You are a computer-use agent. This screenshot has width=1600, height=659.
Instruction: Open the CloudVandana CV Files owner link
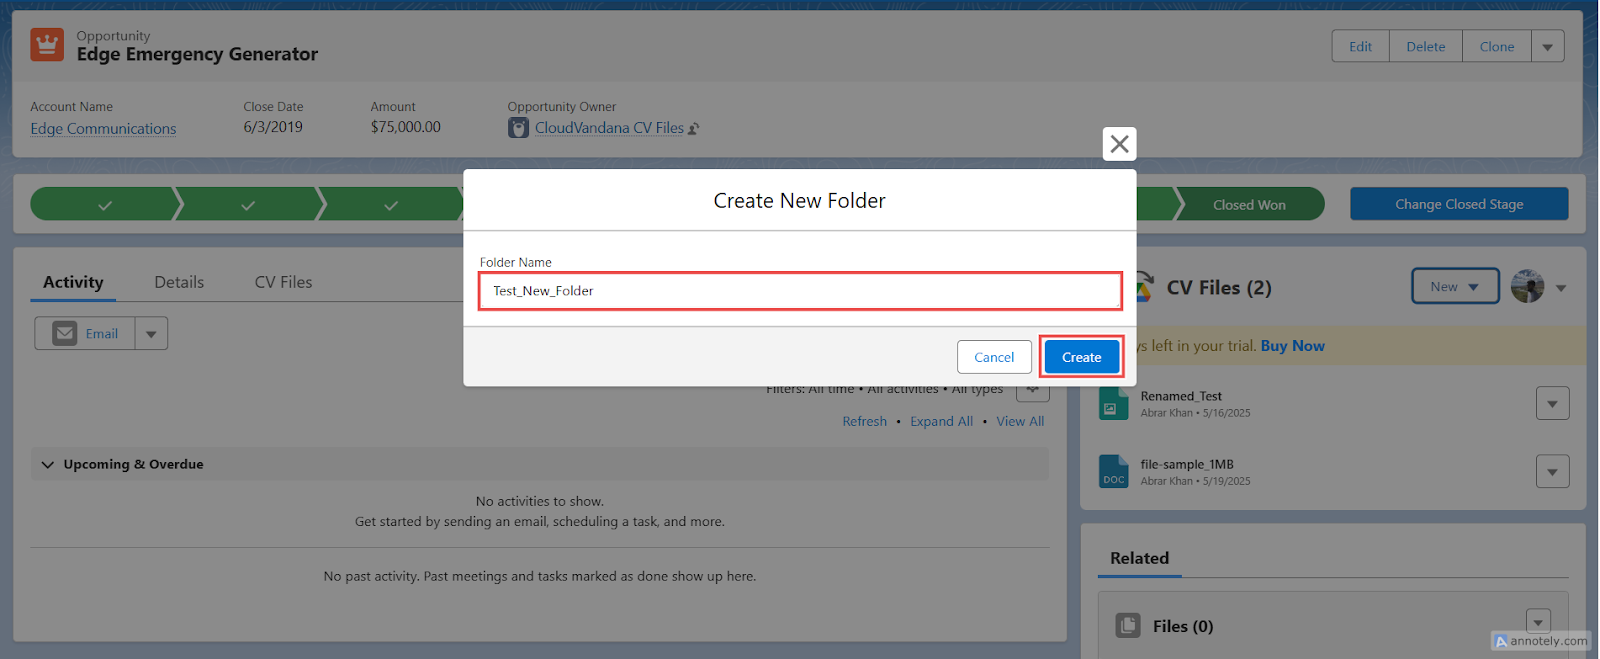609,128
